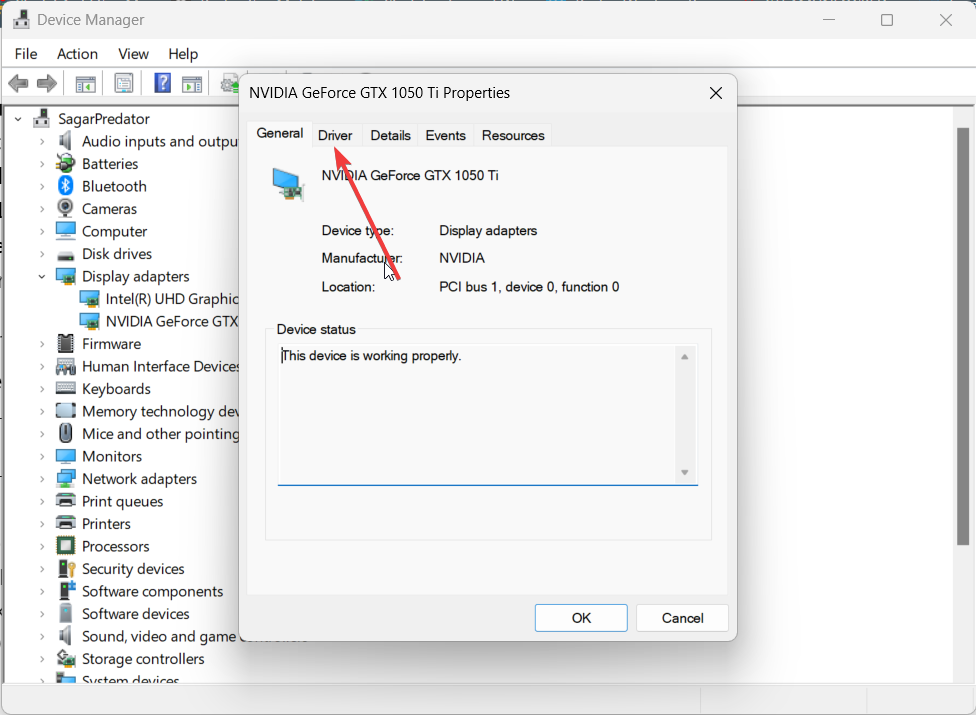
Task: Click the Audio inputs and outputs speaker icon
Action: tap(65, 141)
